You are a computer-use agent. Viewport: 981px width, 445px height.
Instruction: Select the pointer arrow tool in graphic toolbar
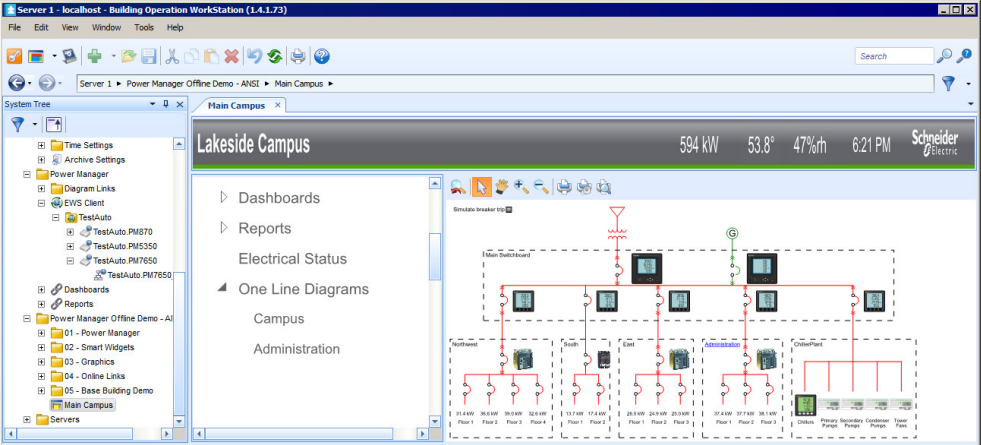(x=480, y=186)
